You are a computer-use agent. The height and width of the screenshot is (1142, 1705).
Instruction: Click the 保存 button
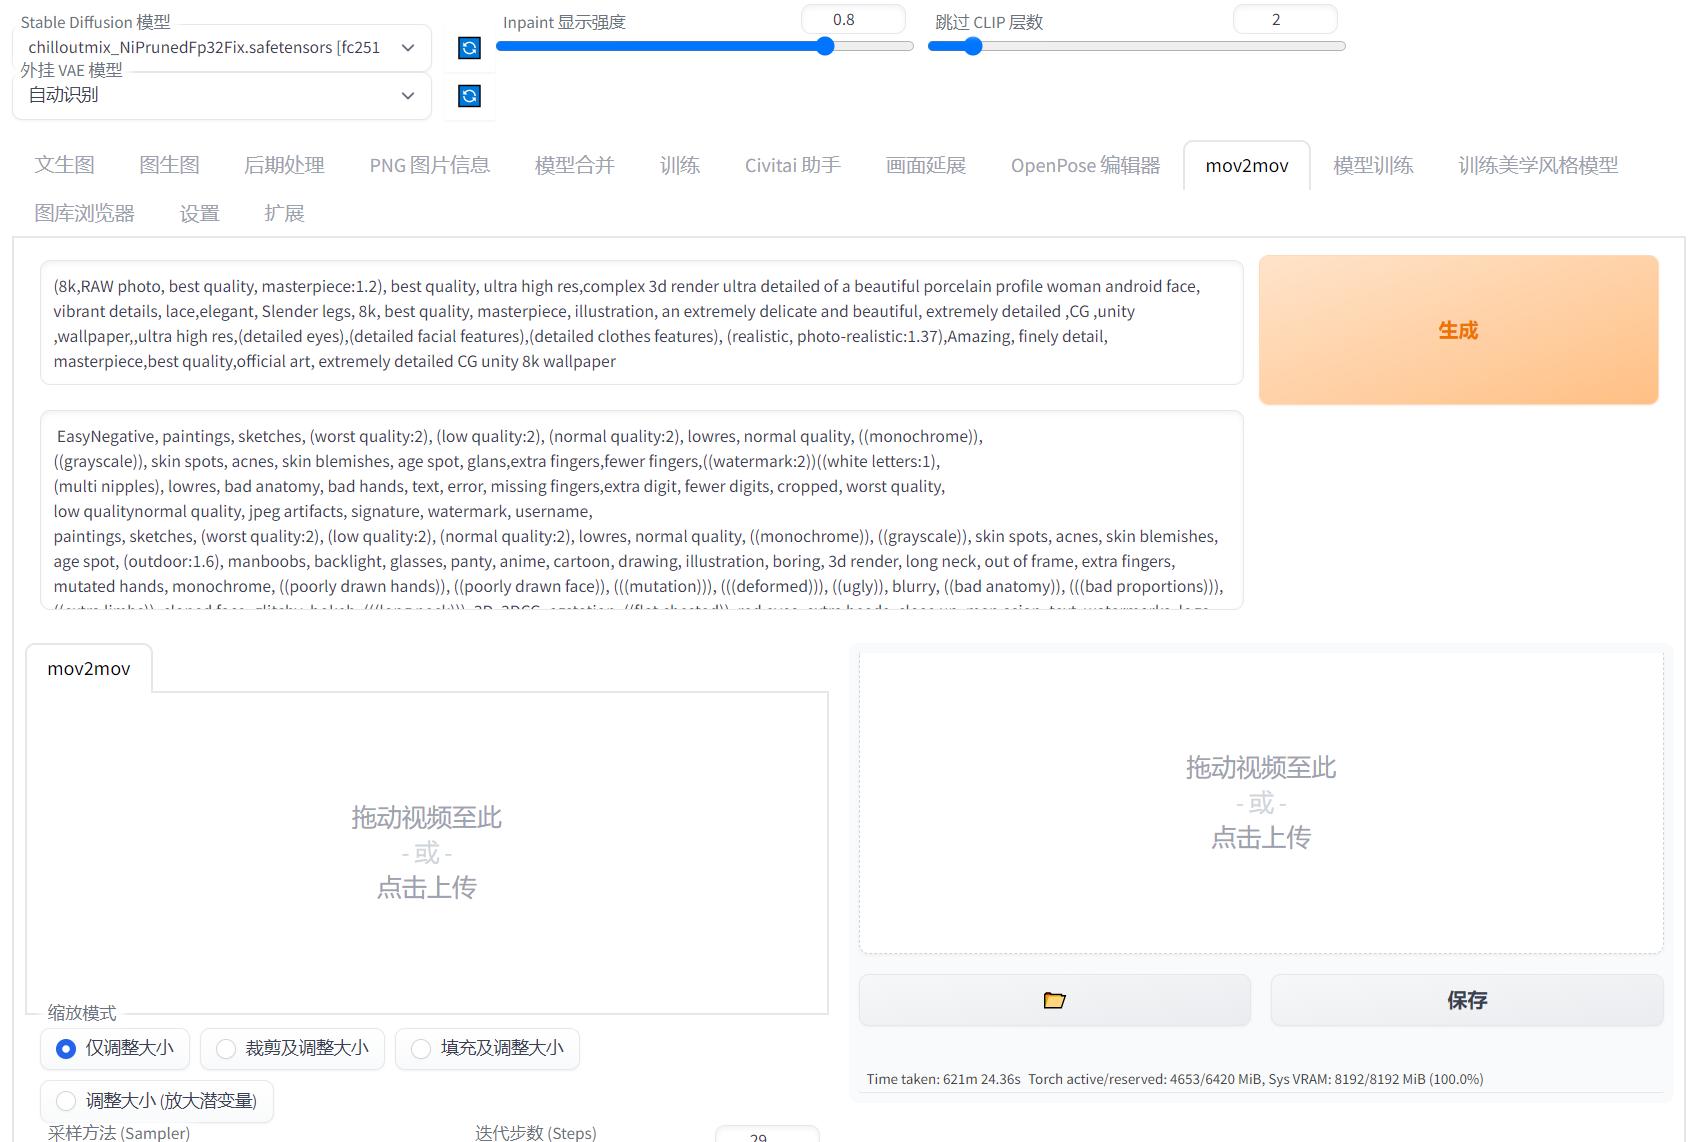pyautogui.click(x=1466, y=999)
